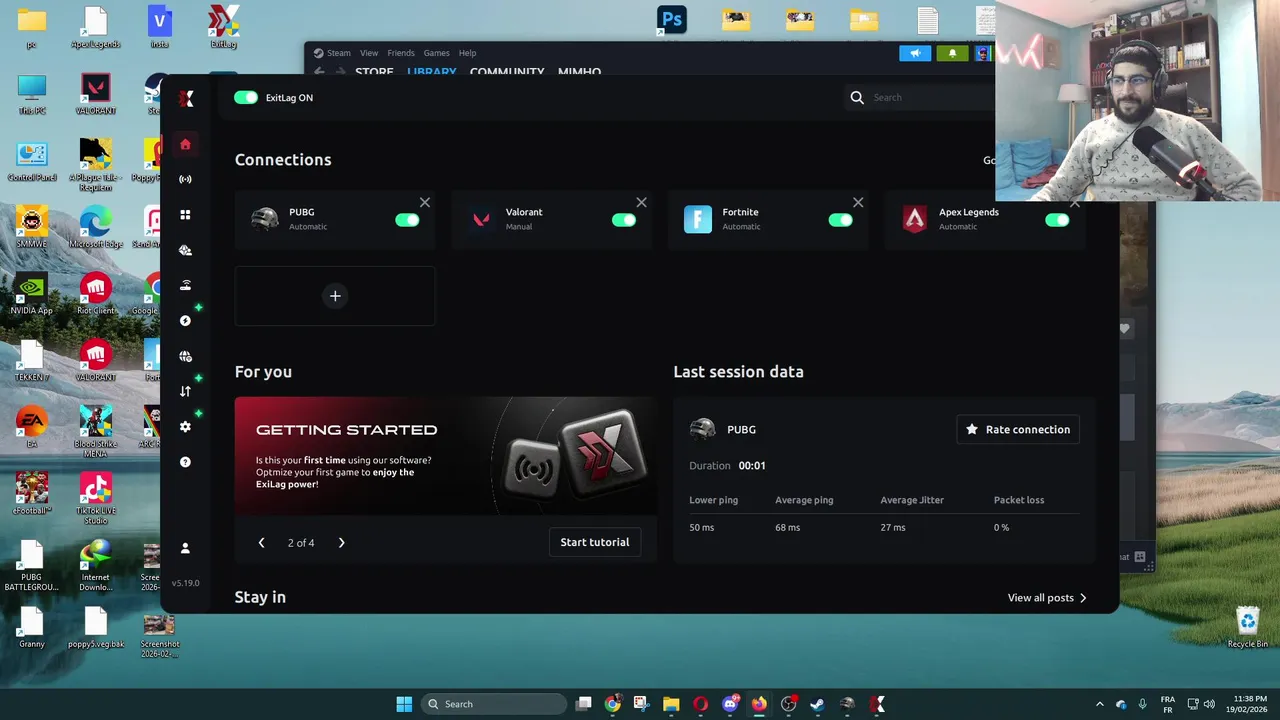Click the Rate connection button
Image resolution: width=1280 pixels, height=720 pixels.
point(1018,429)
